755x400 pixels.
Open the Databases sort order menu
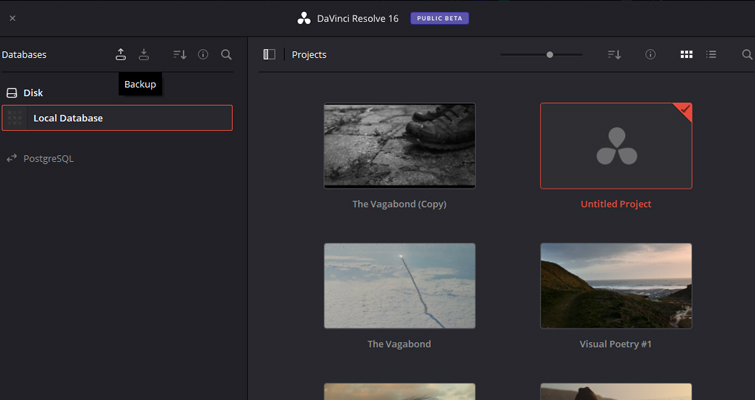(180, 55)
